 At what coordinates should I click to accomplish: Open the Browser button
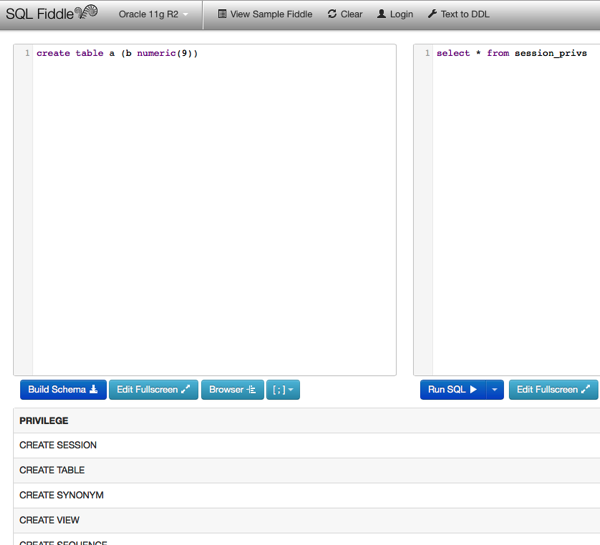[x=232, y=390]
